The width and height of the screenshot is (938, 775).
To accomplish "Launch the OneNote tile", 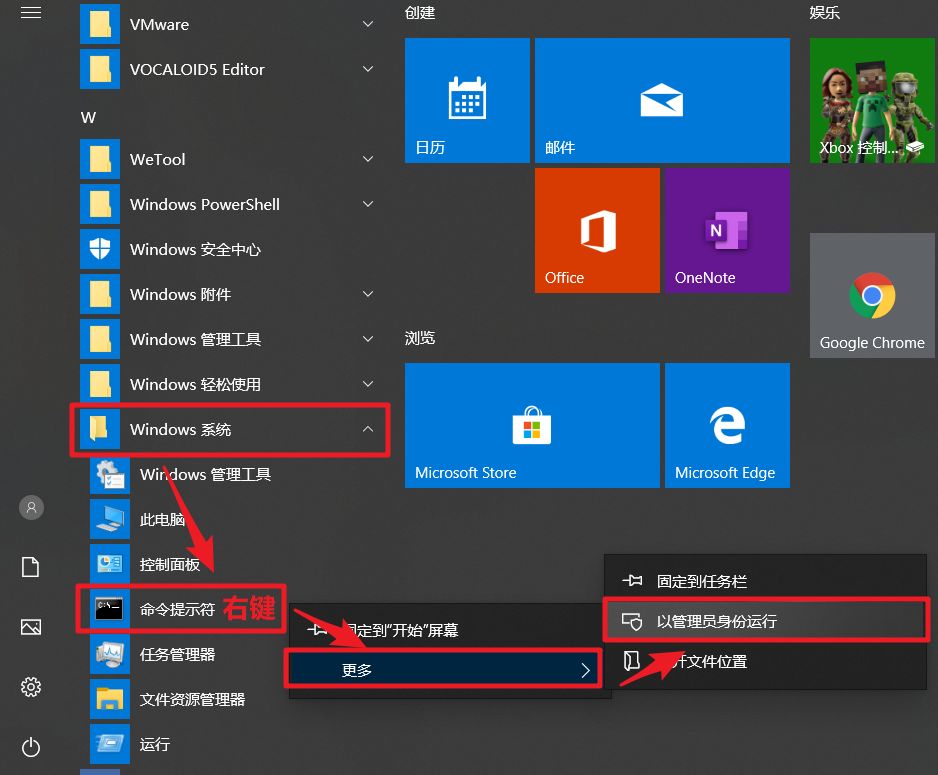I will tap(727, 230).
